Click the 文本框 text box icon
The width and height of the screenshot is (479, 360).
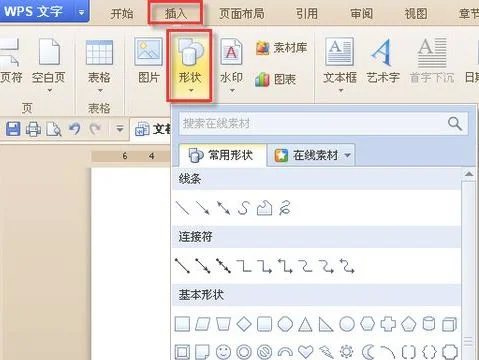(340, 52)
